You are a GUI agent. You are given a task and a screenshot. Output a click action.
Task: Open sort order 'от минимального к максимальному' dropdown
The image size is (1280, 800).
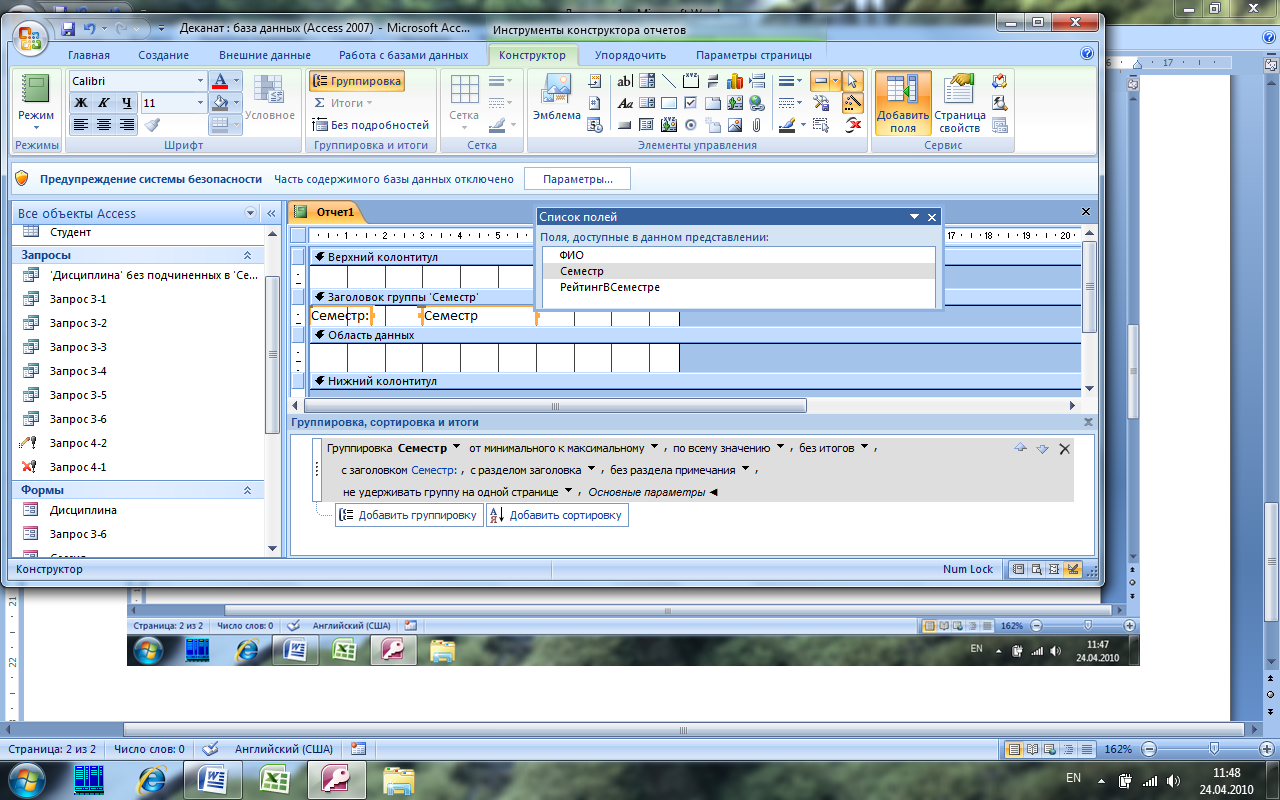(654, 448)
